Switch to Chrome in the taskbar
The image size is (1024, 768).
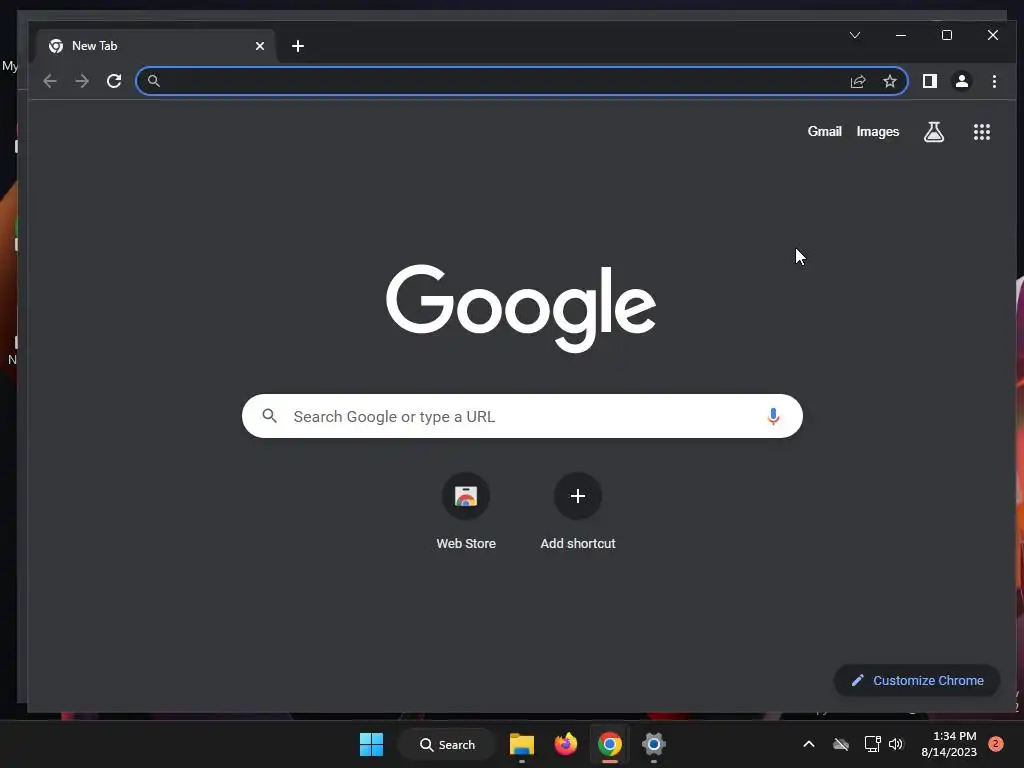(609, 744)
